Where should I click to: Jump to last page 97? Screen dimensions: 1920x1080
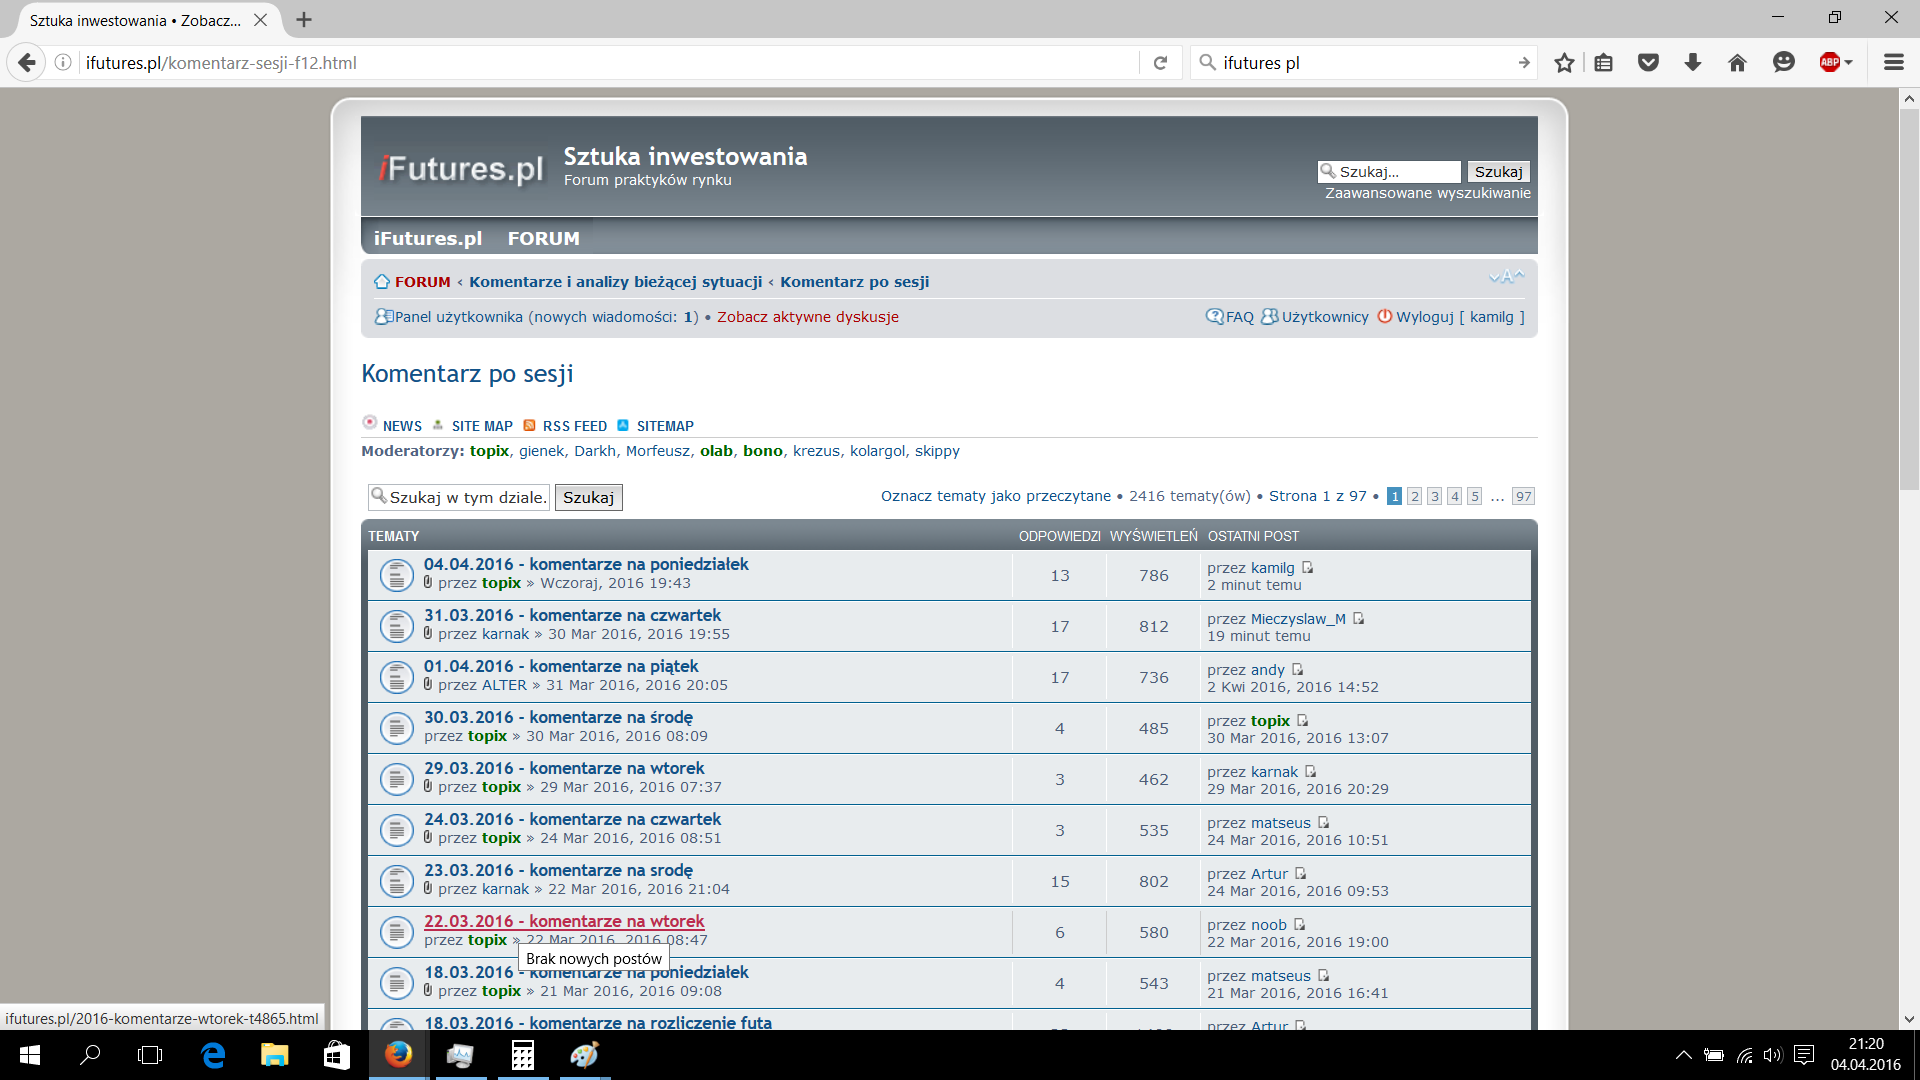(x=1522, y=496)
